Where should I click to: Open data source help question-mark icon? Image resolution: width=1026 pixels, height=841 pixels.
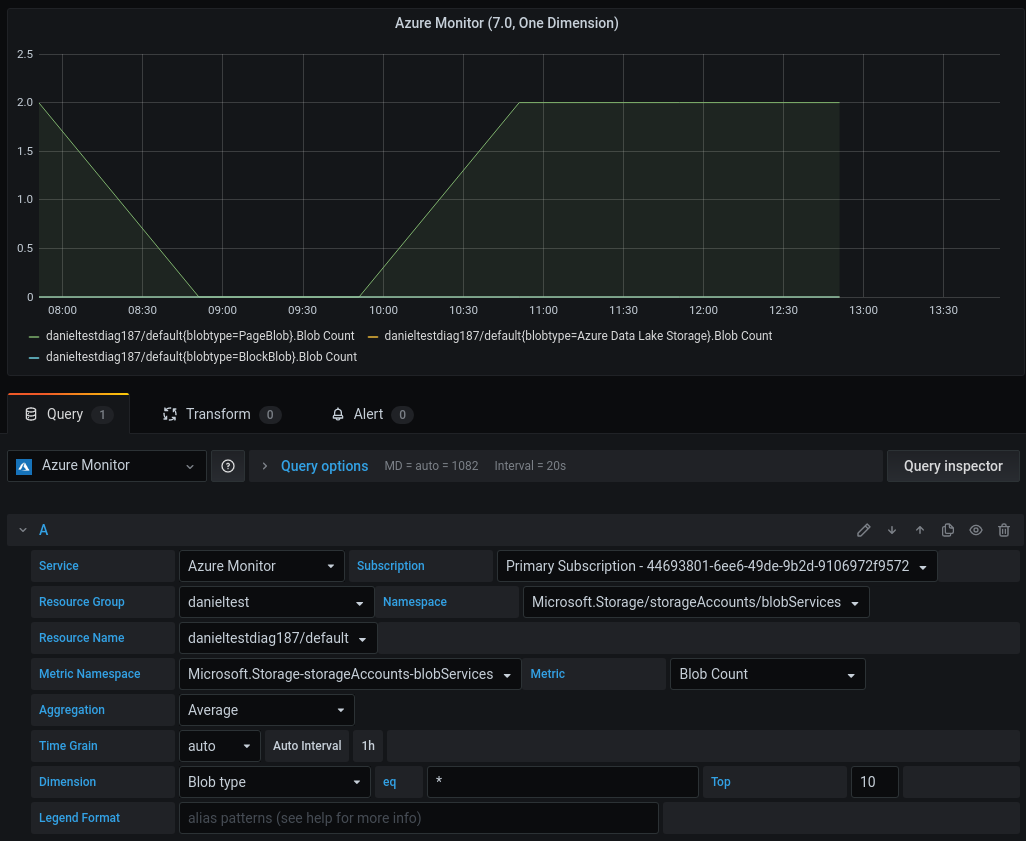point(228,466)
